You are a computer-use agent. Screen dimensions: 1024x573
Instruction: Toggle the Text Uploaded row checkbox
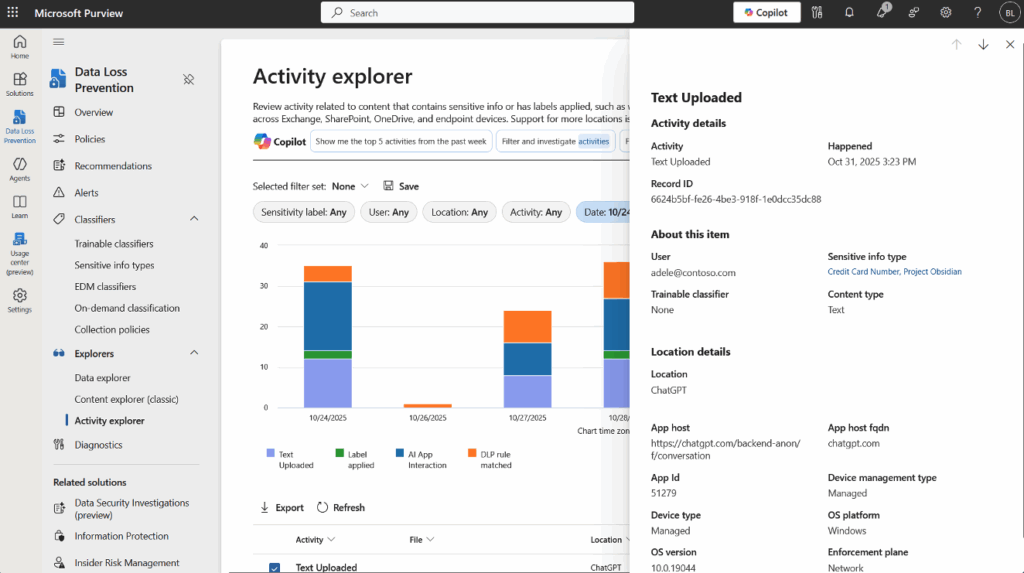point(275,567)
